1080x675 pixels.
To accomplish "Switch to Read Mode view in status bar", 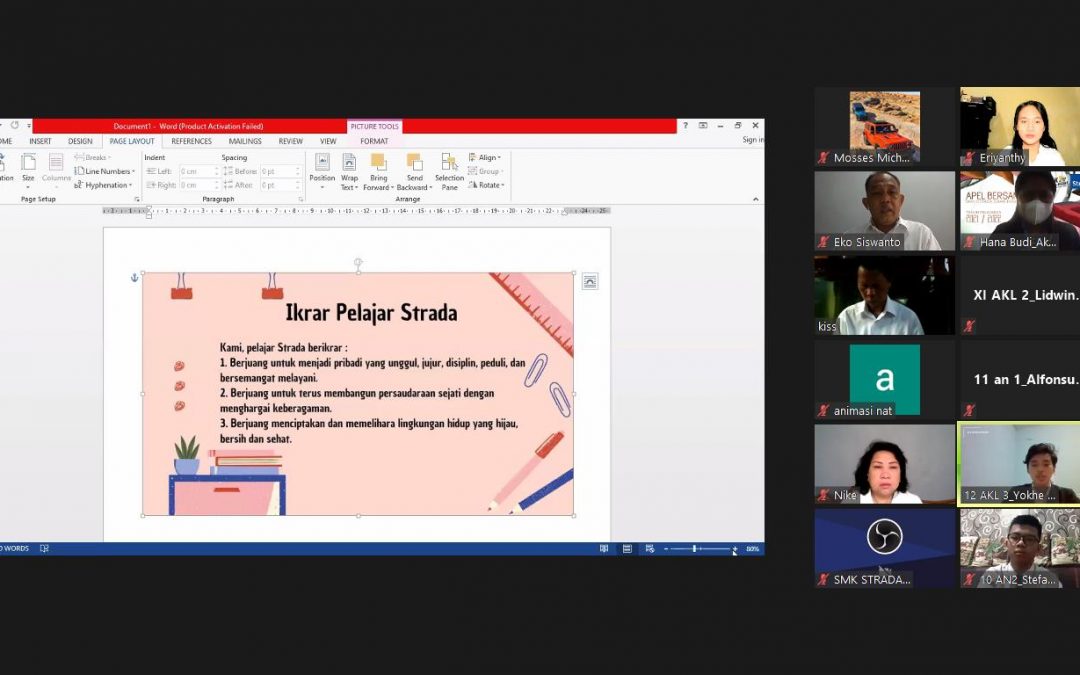I will [x=604, y=549].
